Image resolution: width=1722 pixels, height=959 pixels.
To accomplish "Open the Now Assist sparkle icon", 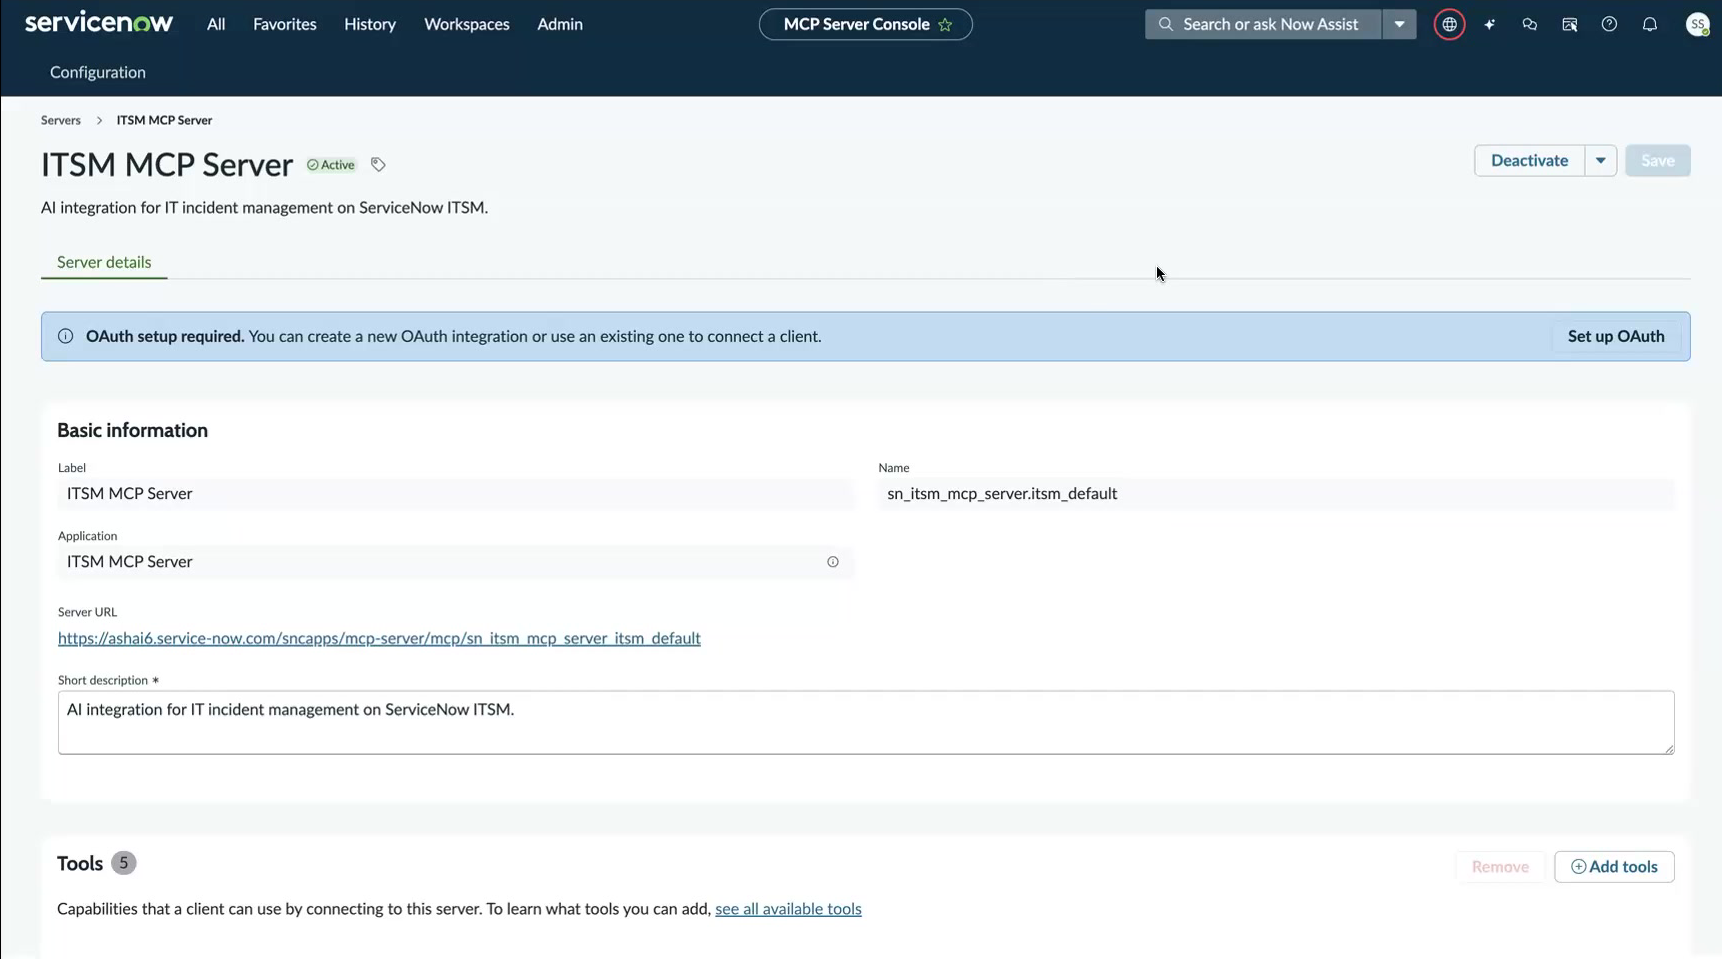I will coord(1490,24).
